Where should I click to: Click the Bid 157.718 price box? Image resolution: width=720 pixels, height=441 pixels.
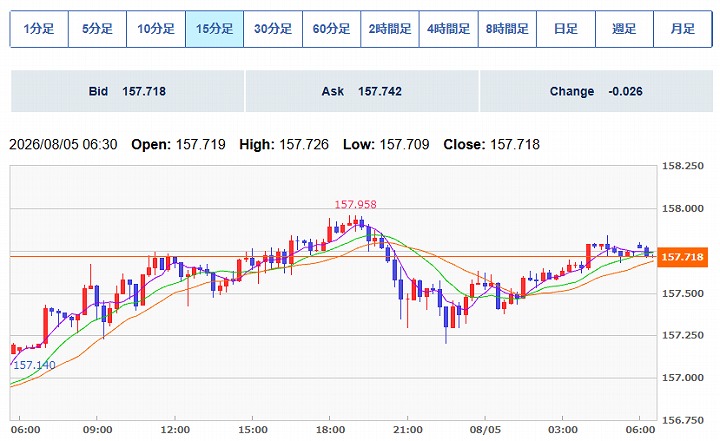[x=127, y=91]
